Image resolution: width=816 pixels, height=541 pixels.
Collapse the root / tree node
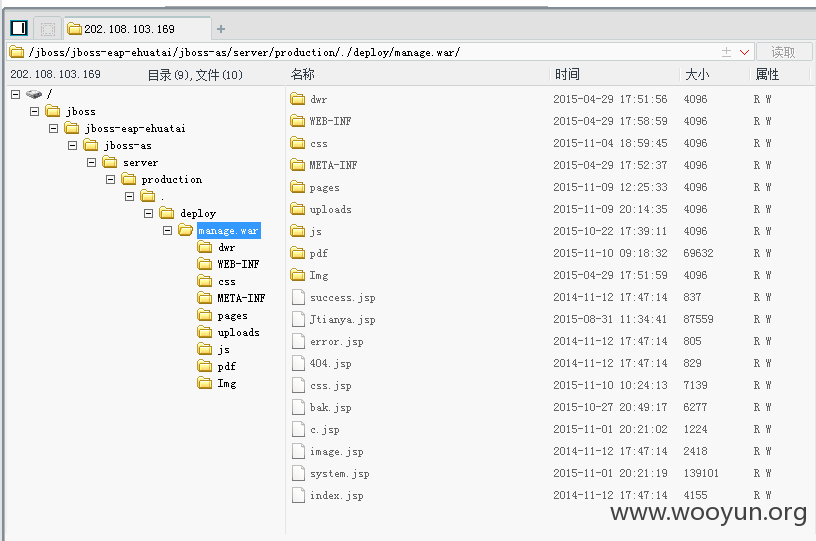tap(16, 94)
